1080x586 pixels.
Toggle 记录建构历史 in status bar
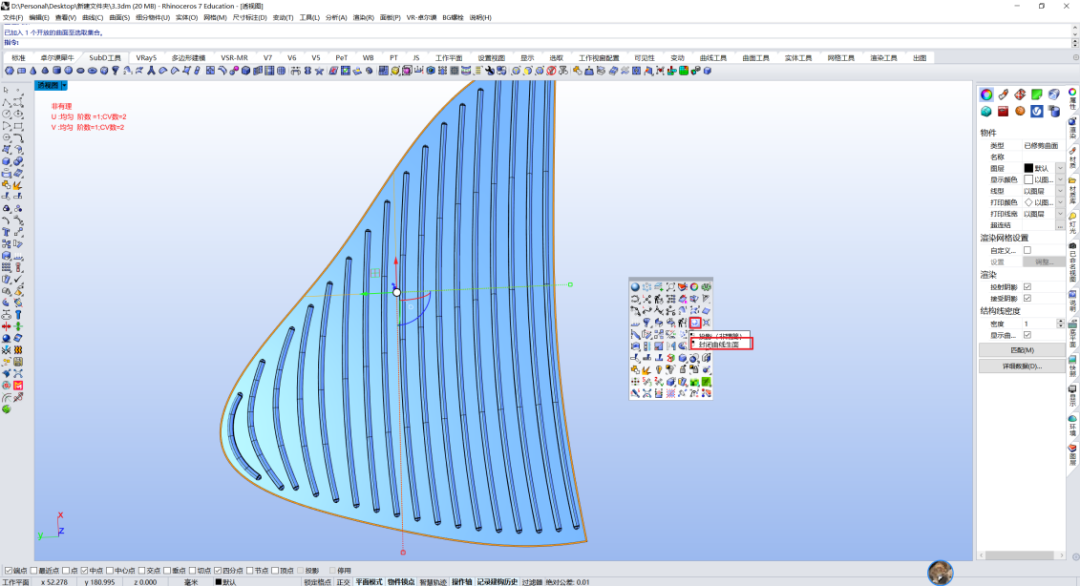(496, 582)
